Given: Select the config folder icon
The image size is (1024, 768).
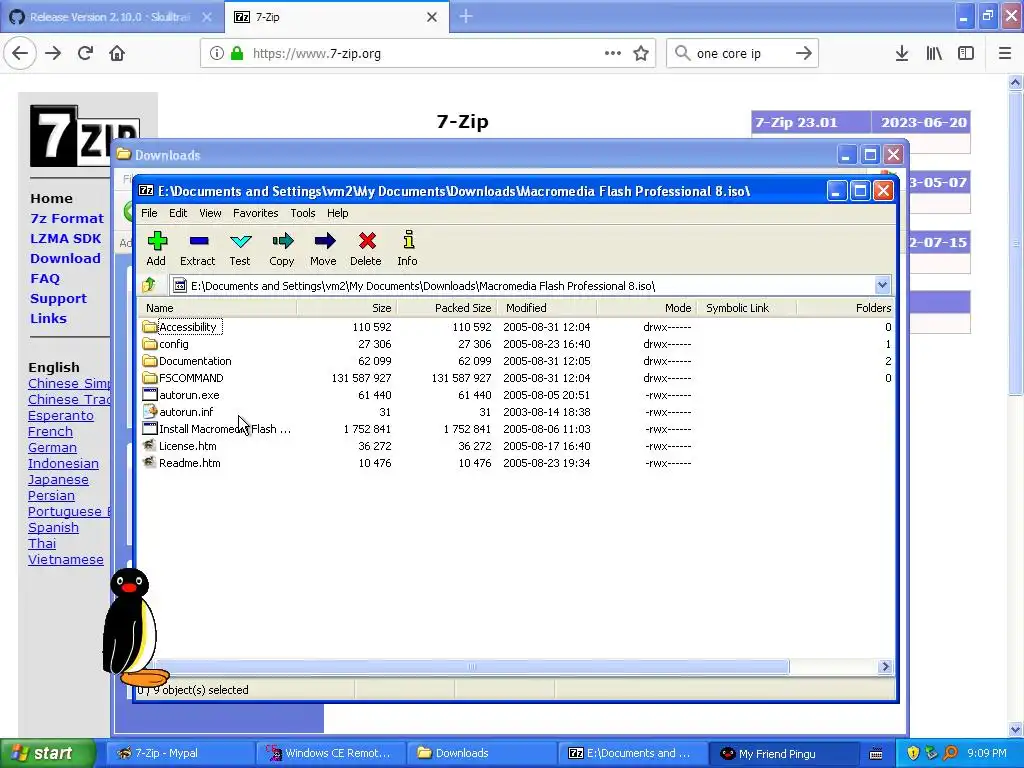Looking at the screenshot, I should [x=150, y=344].
